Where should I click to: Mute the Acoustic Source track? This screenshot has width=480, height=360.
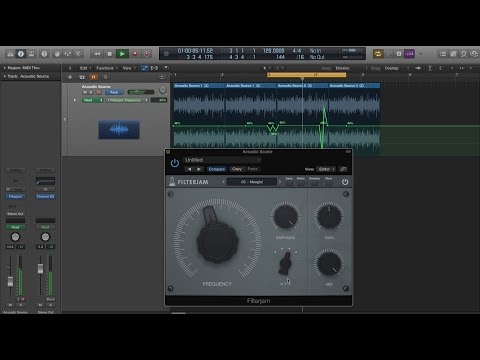pyautogui.click(x=85, y=92)
